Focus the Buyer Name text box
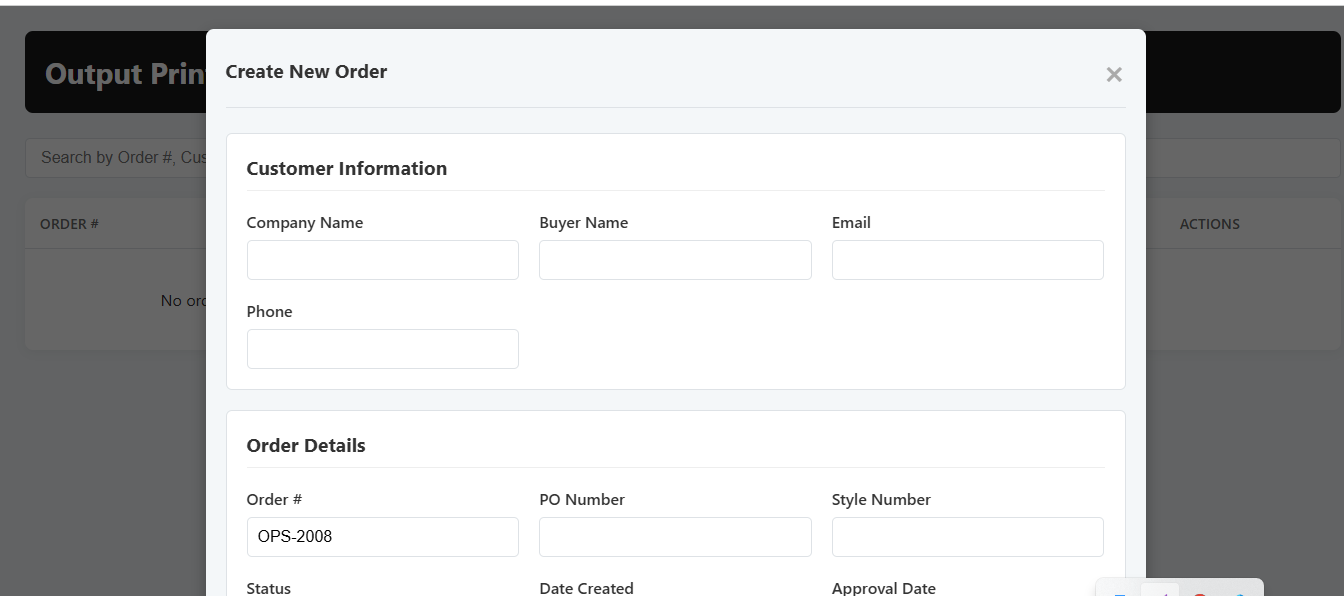 click(x=675, y=260)
